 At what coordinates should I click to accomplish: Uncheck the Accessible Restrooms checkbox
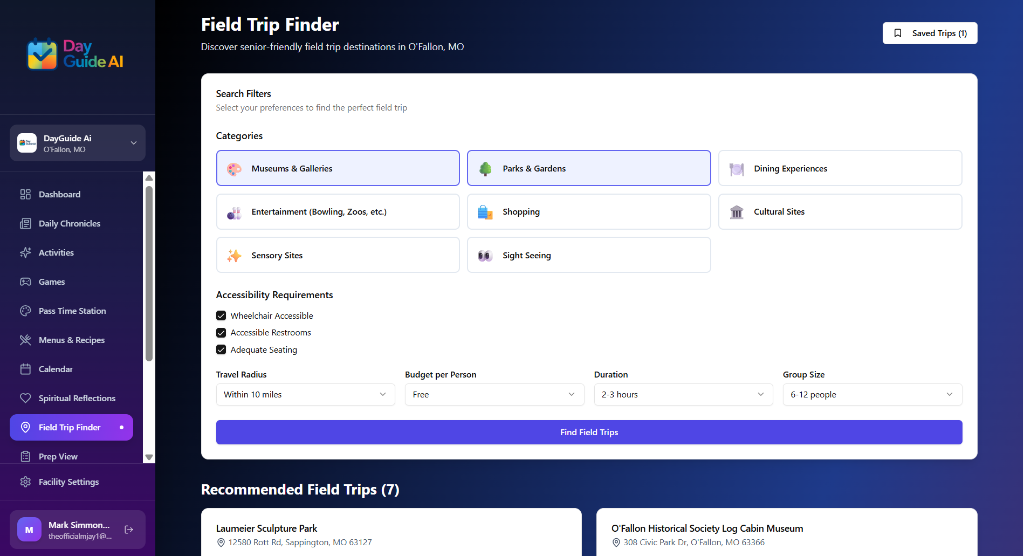coord(221,333)
